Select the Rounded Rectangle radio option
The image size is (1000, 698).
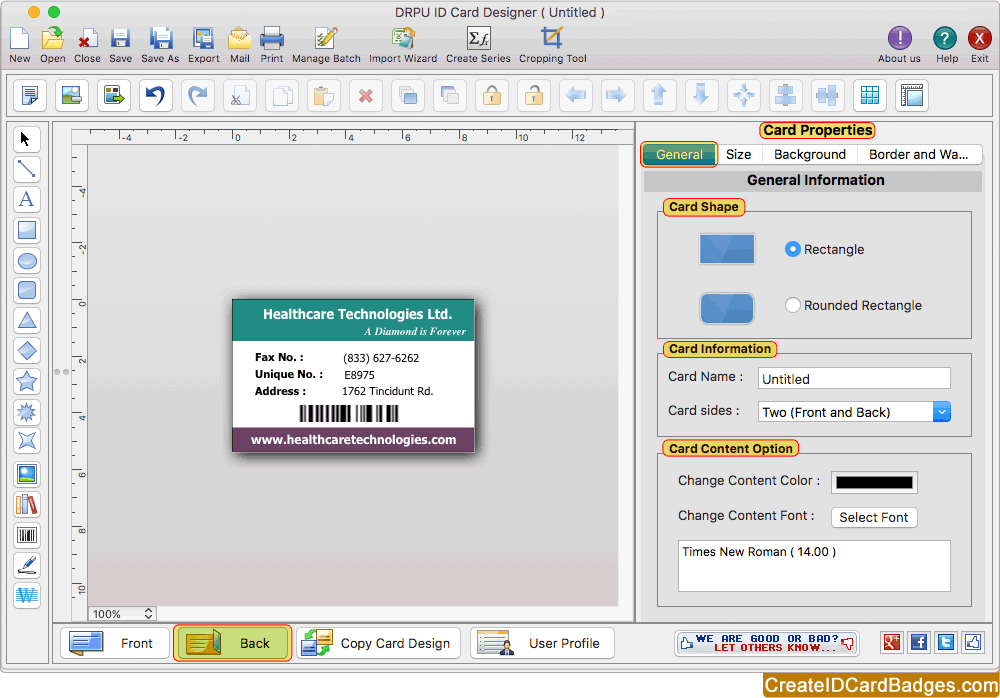793,305
